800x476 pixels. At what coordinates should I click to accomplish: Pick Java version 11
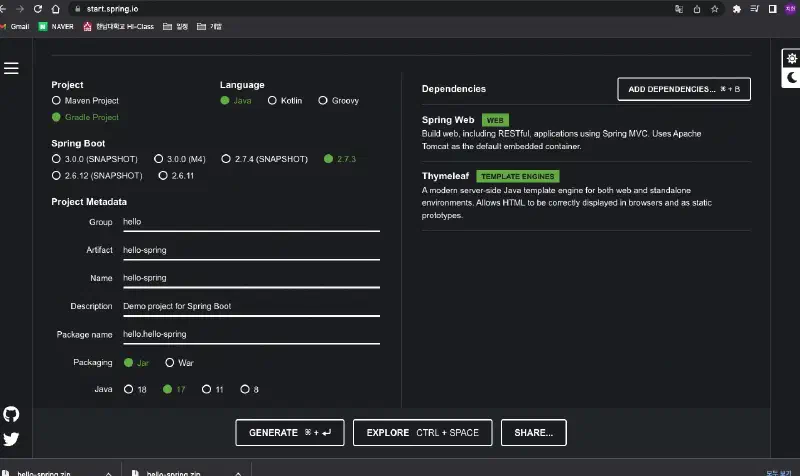207,389
